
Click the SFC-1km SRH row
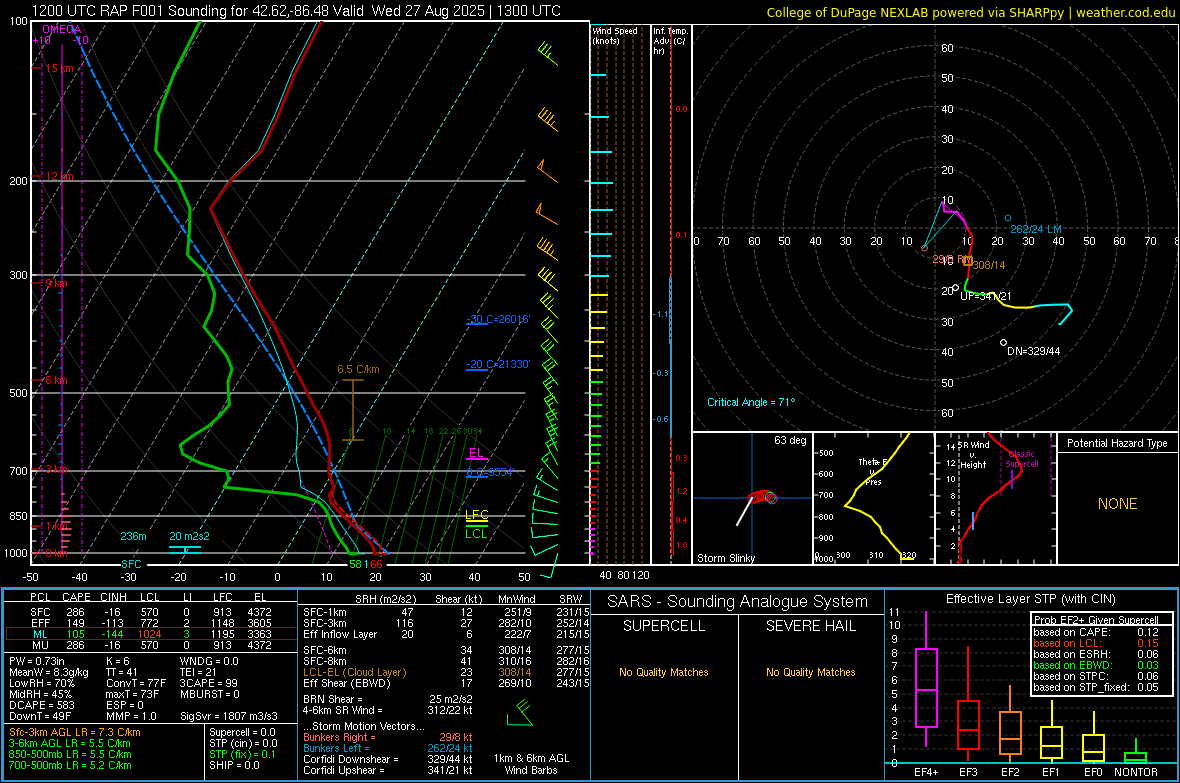click(446, 612)
